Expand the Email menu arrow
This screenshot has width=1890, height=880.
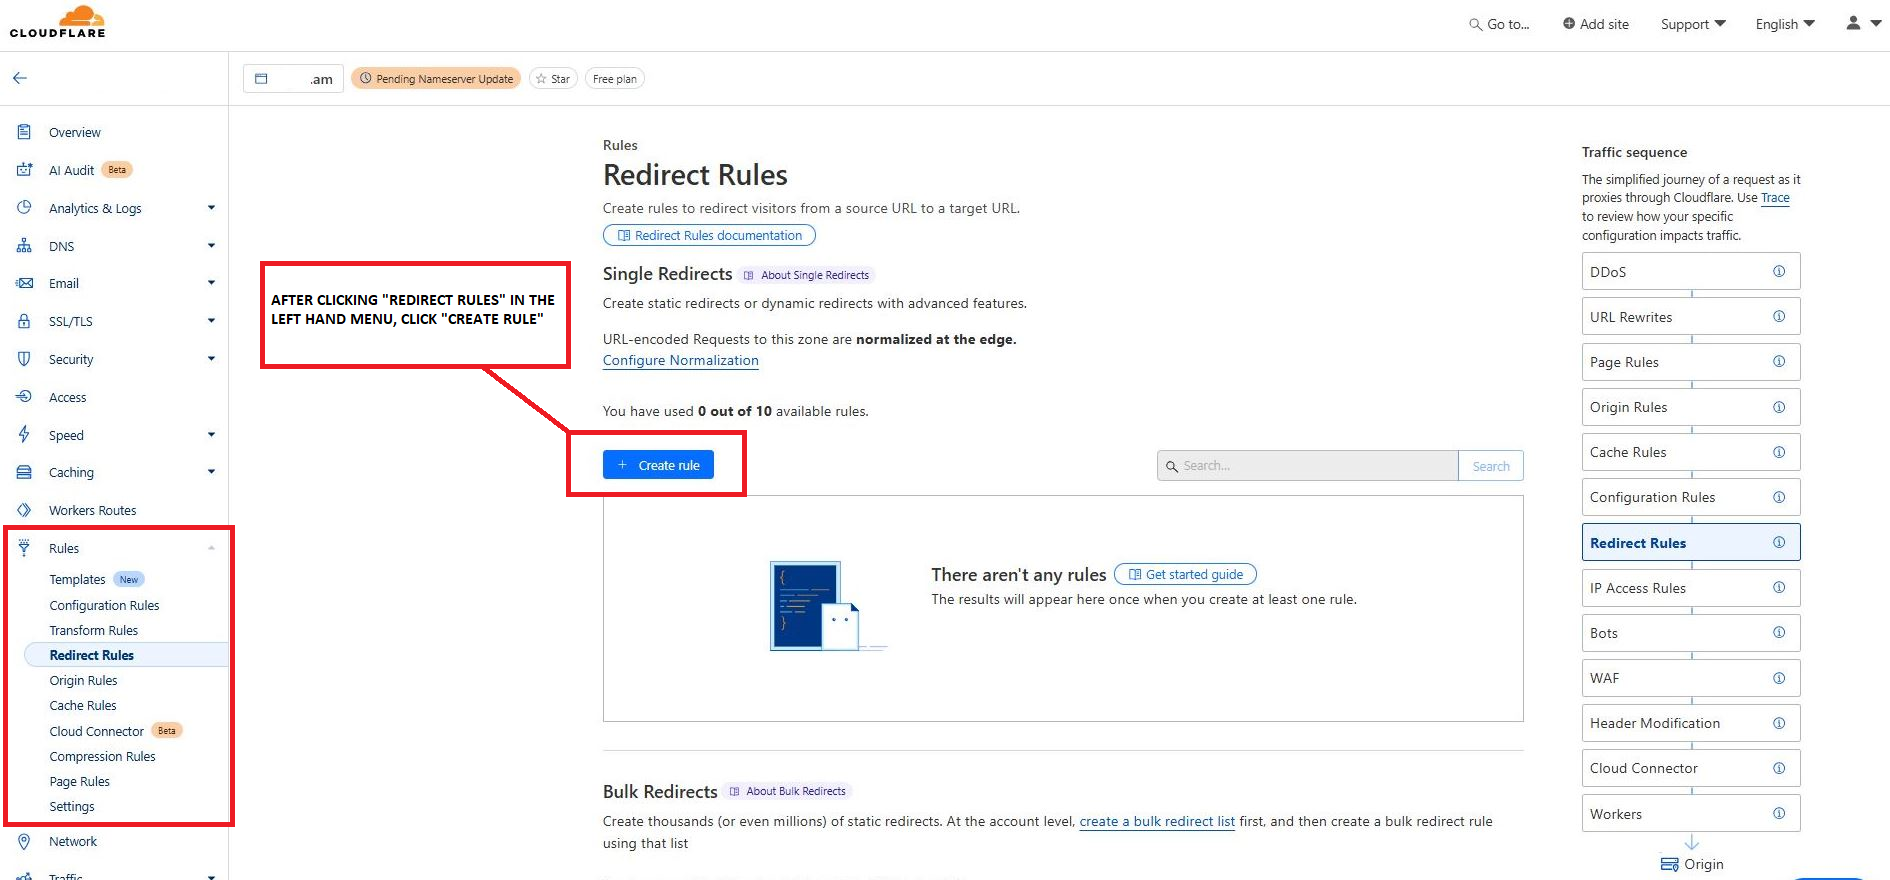211,283
